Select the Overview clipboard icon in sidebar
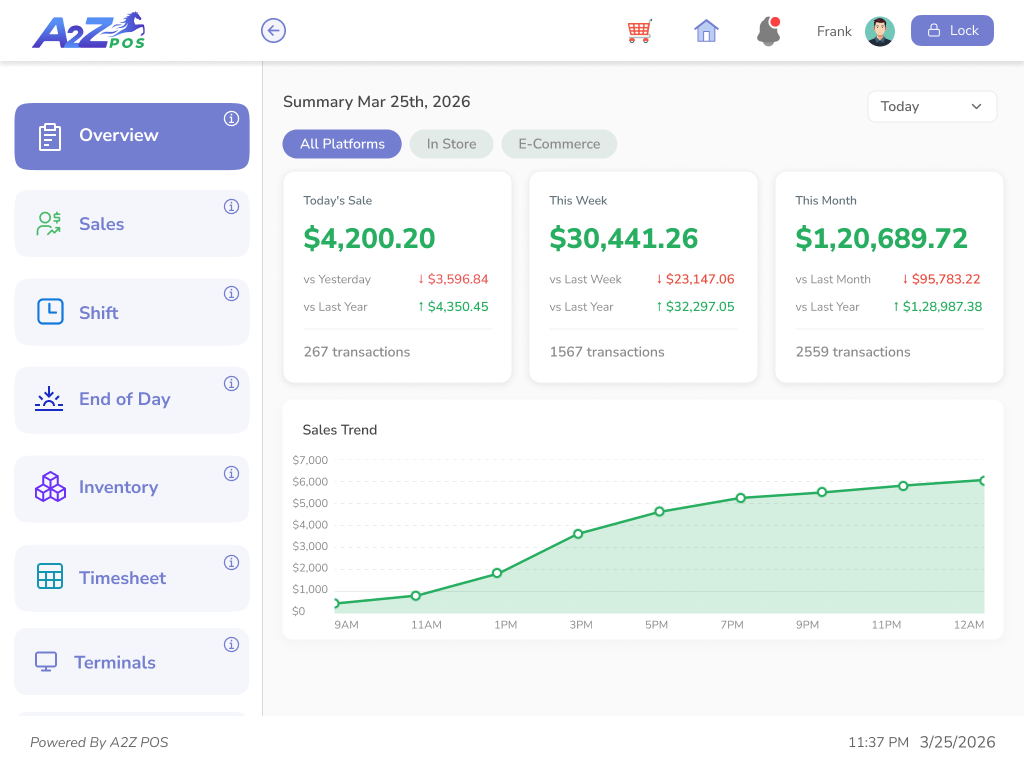Image resolution: width=1024 pixels, height=768 pixels. (x=48, y=135)
